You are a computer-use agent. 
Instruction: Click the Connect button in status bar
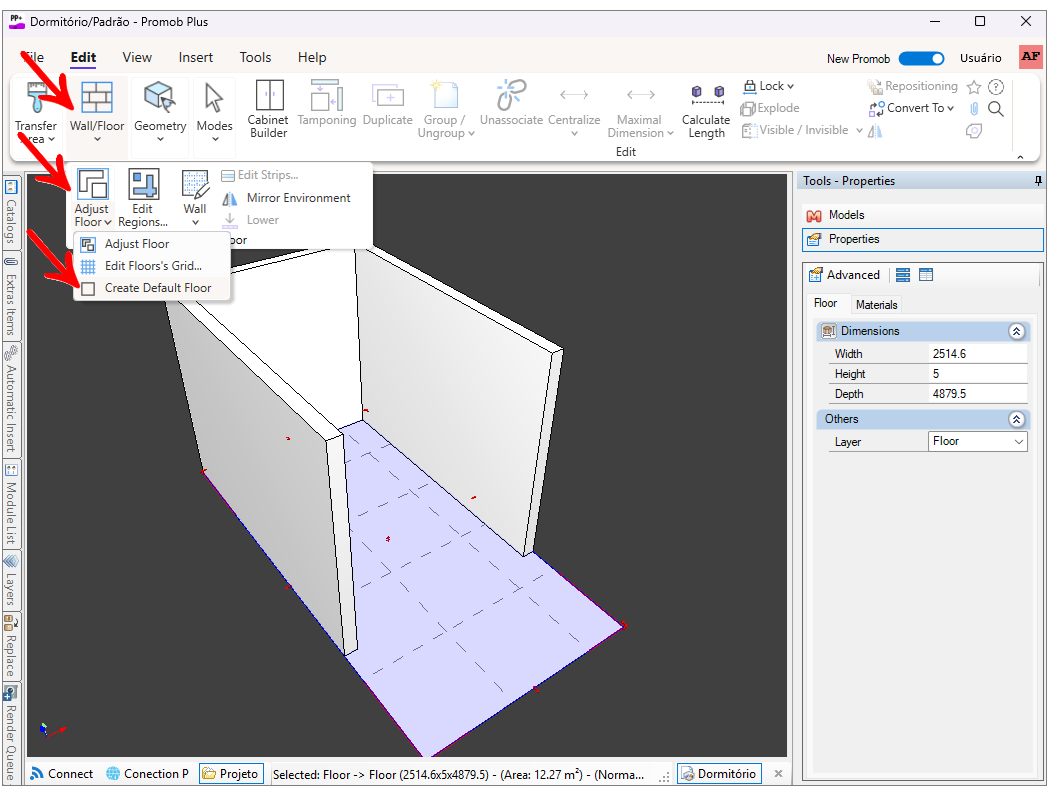click(62, 774)
